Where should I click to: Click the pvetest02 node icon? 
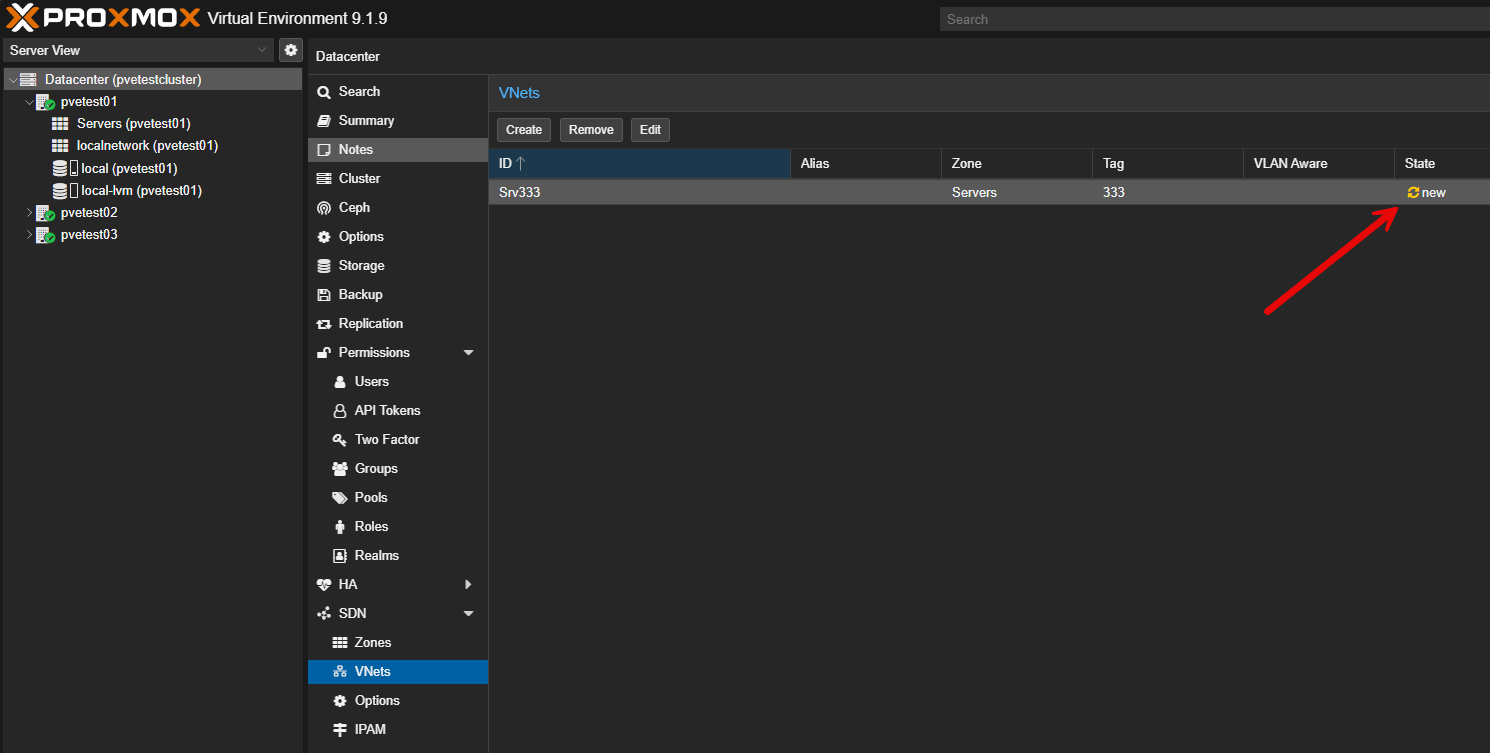[x=45, y=213]
